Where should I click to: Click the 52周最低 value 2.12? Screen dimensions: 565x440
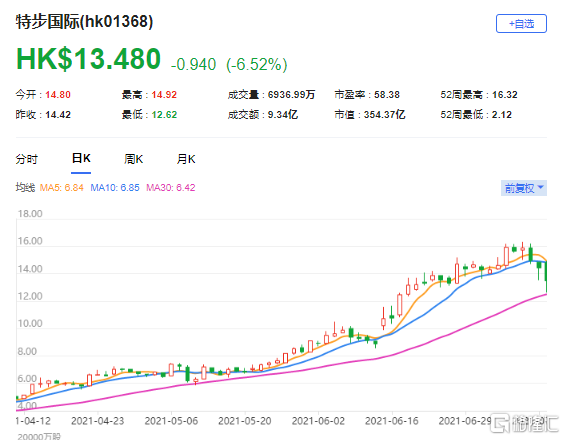click(502, 115)
